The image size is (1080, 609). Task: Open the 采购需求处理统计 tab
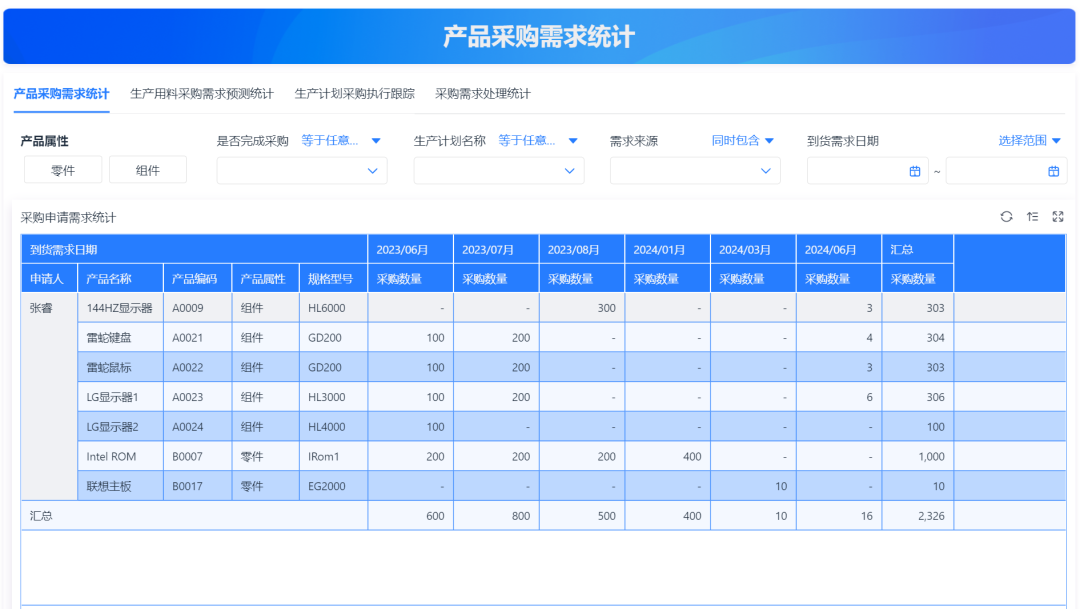pos(482,94)
